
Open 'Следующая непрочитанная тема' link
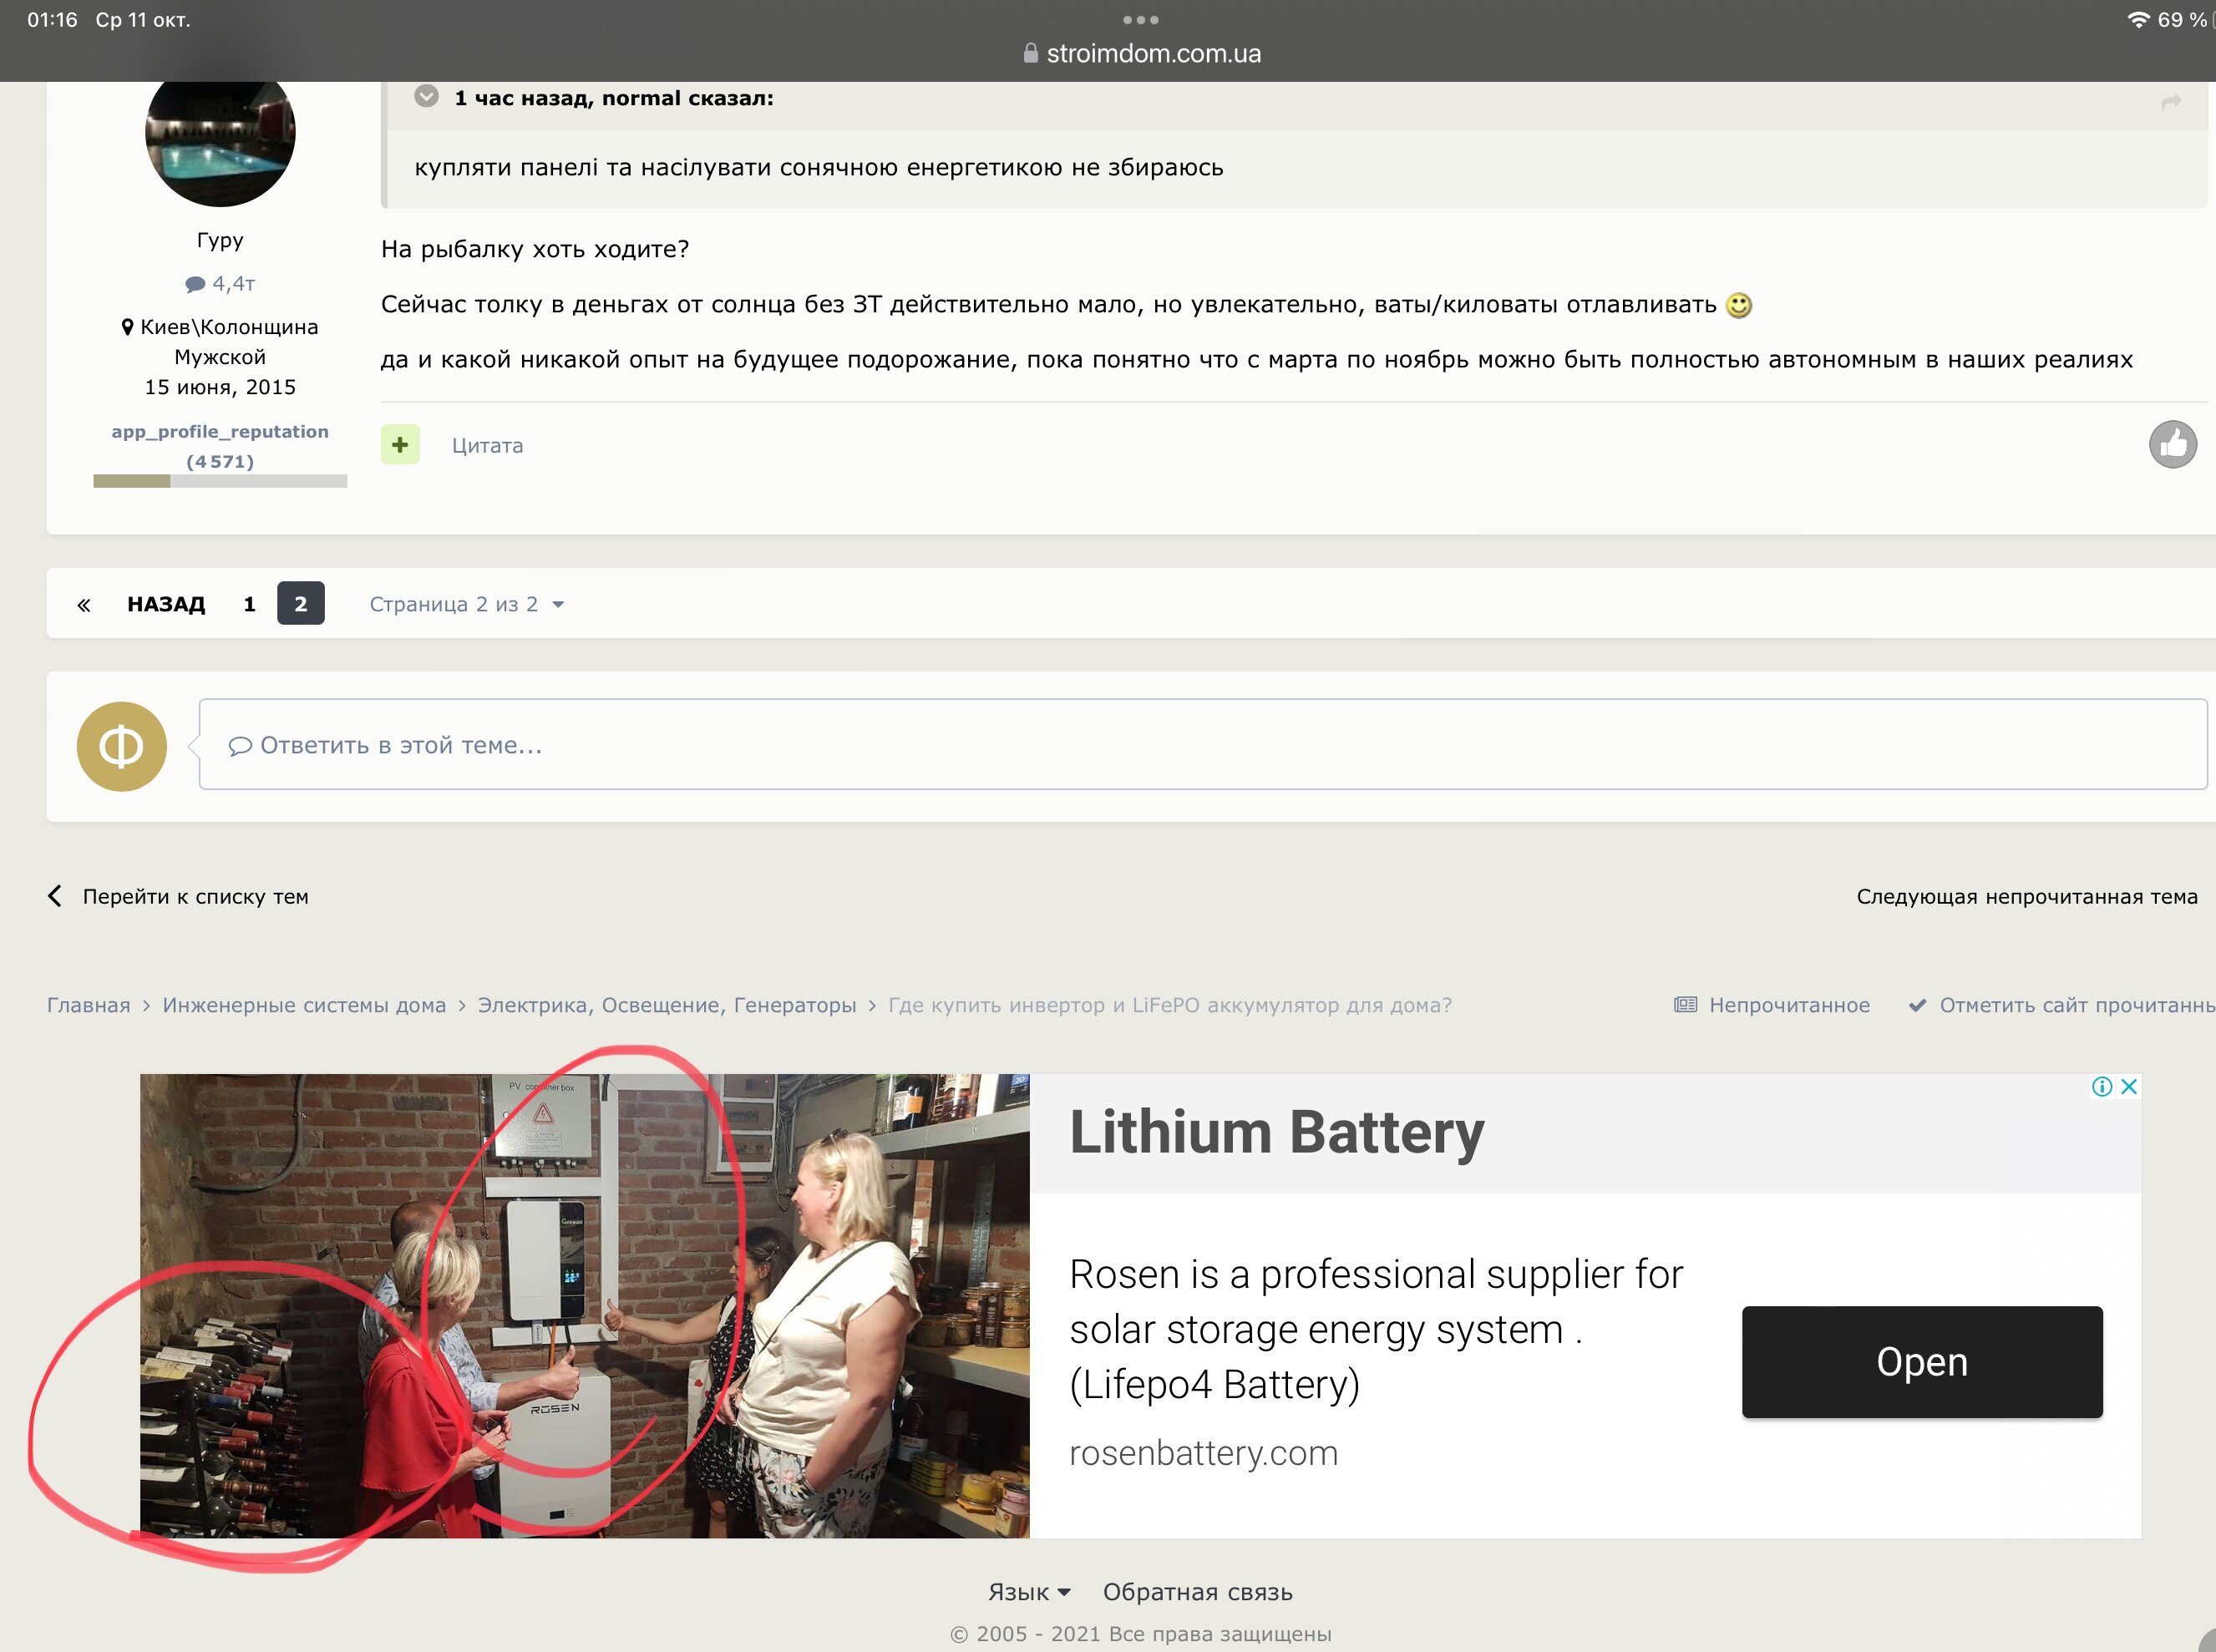(2026, 897)
